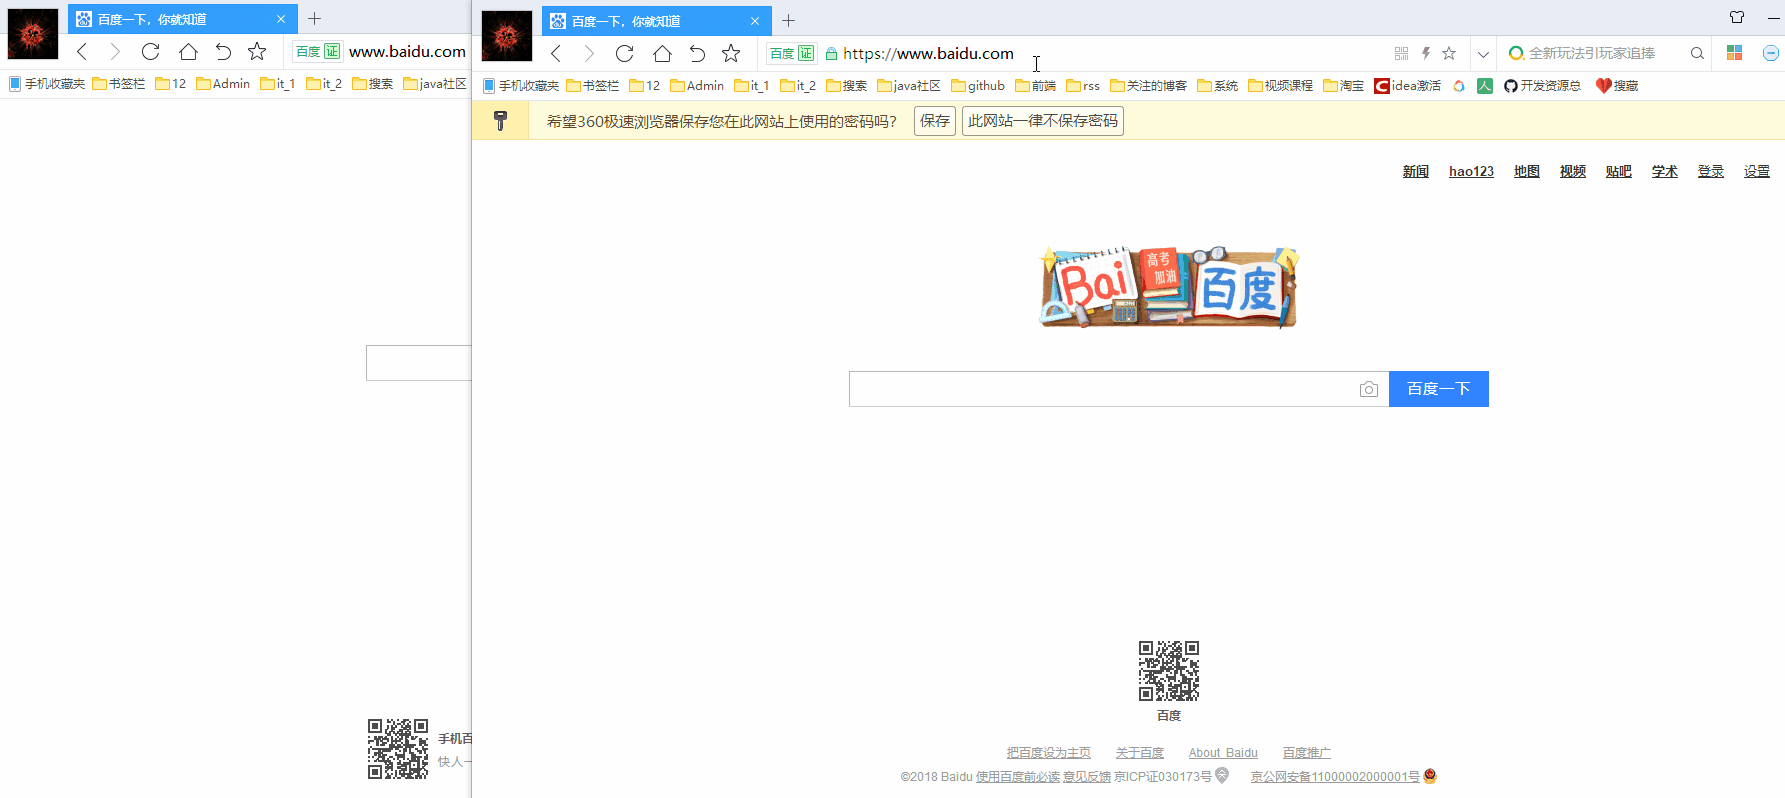The width and height of the screenshot is (1785, 798).
Task: Open 系统 bookmark folder
Action: tap(1218, 86)
